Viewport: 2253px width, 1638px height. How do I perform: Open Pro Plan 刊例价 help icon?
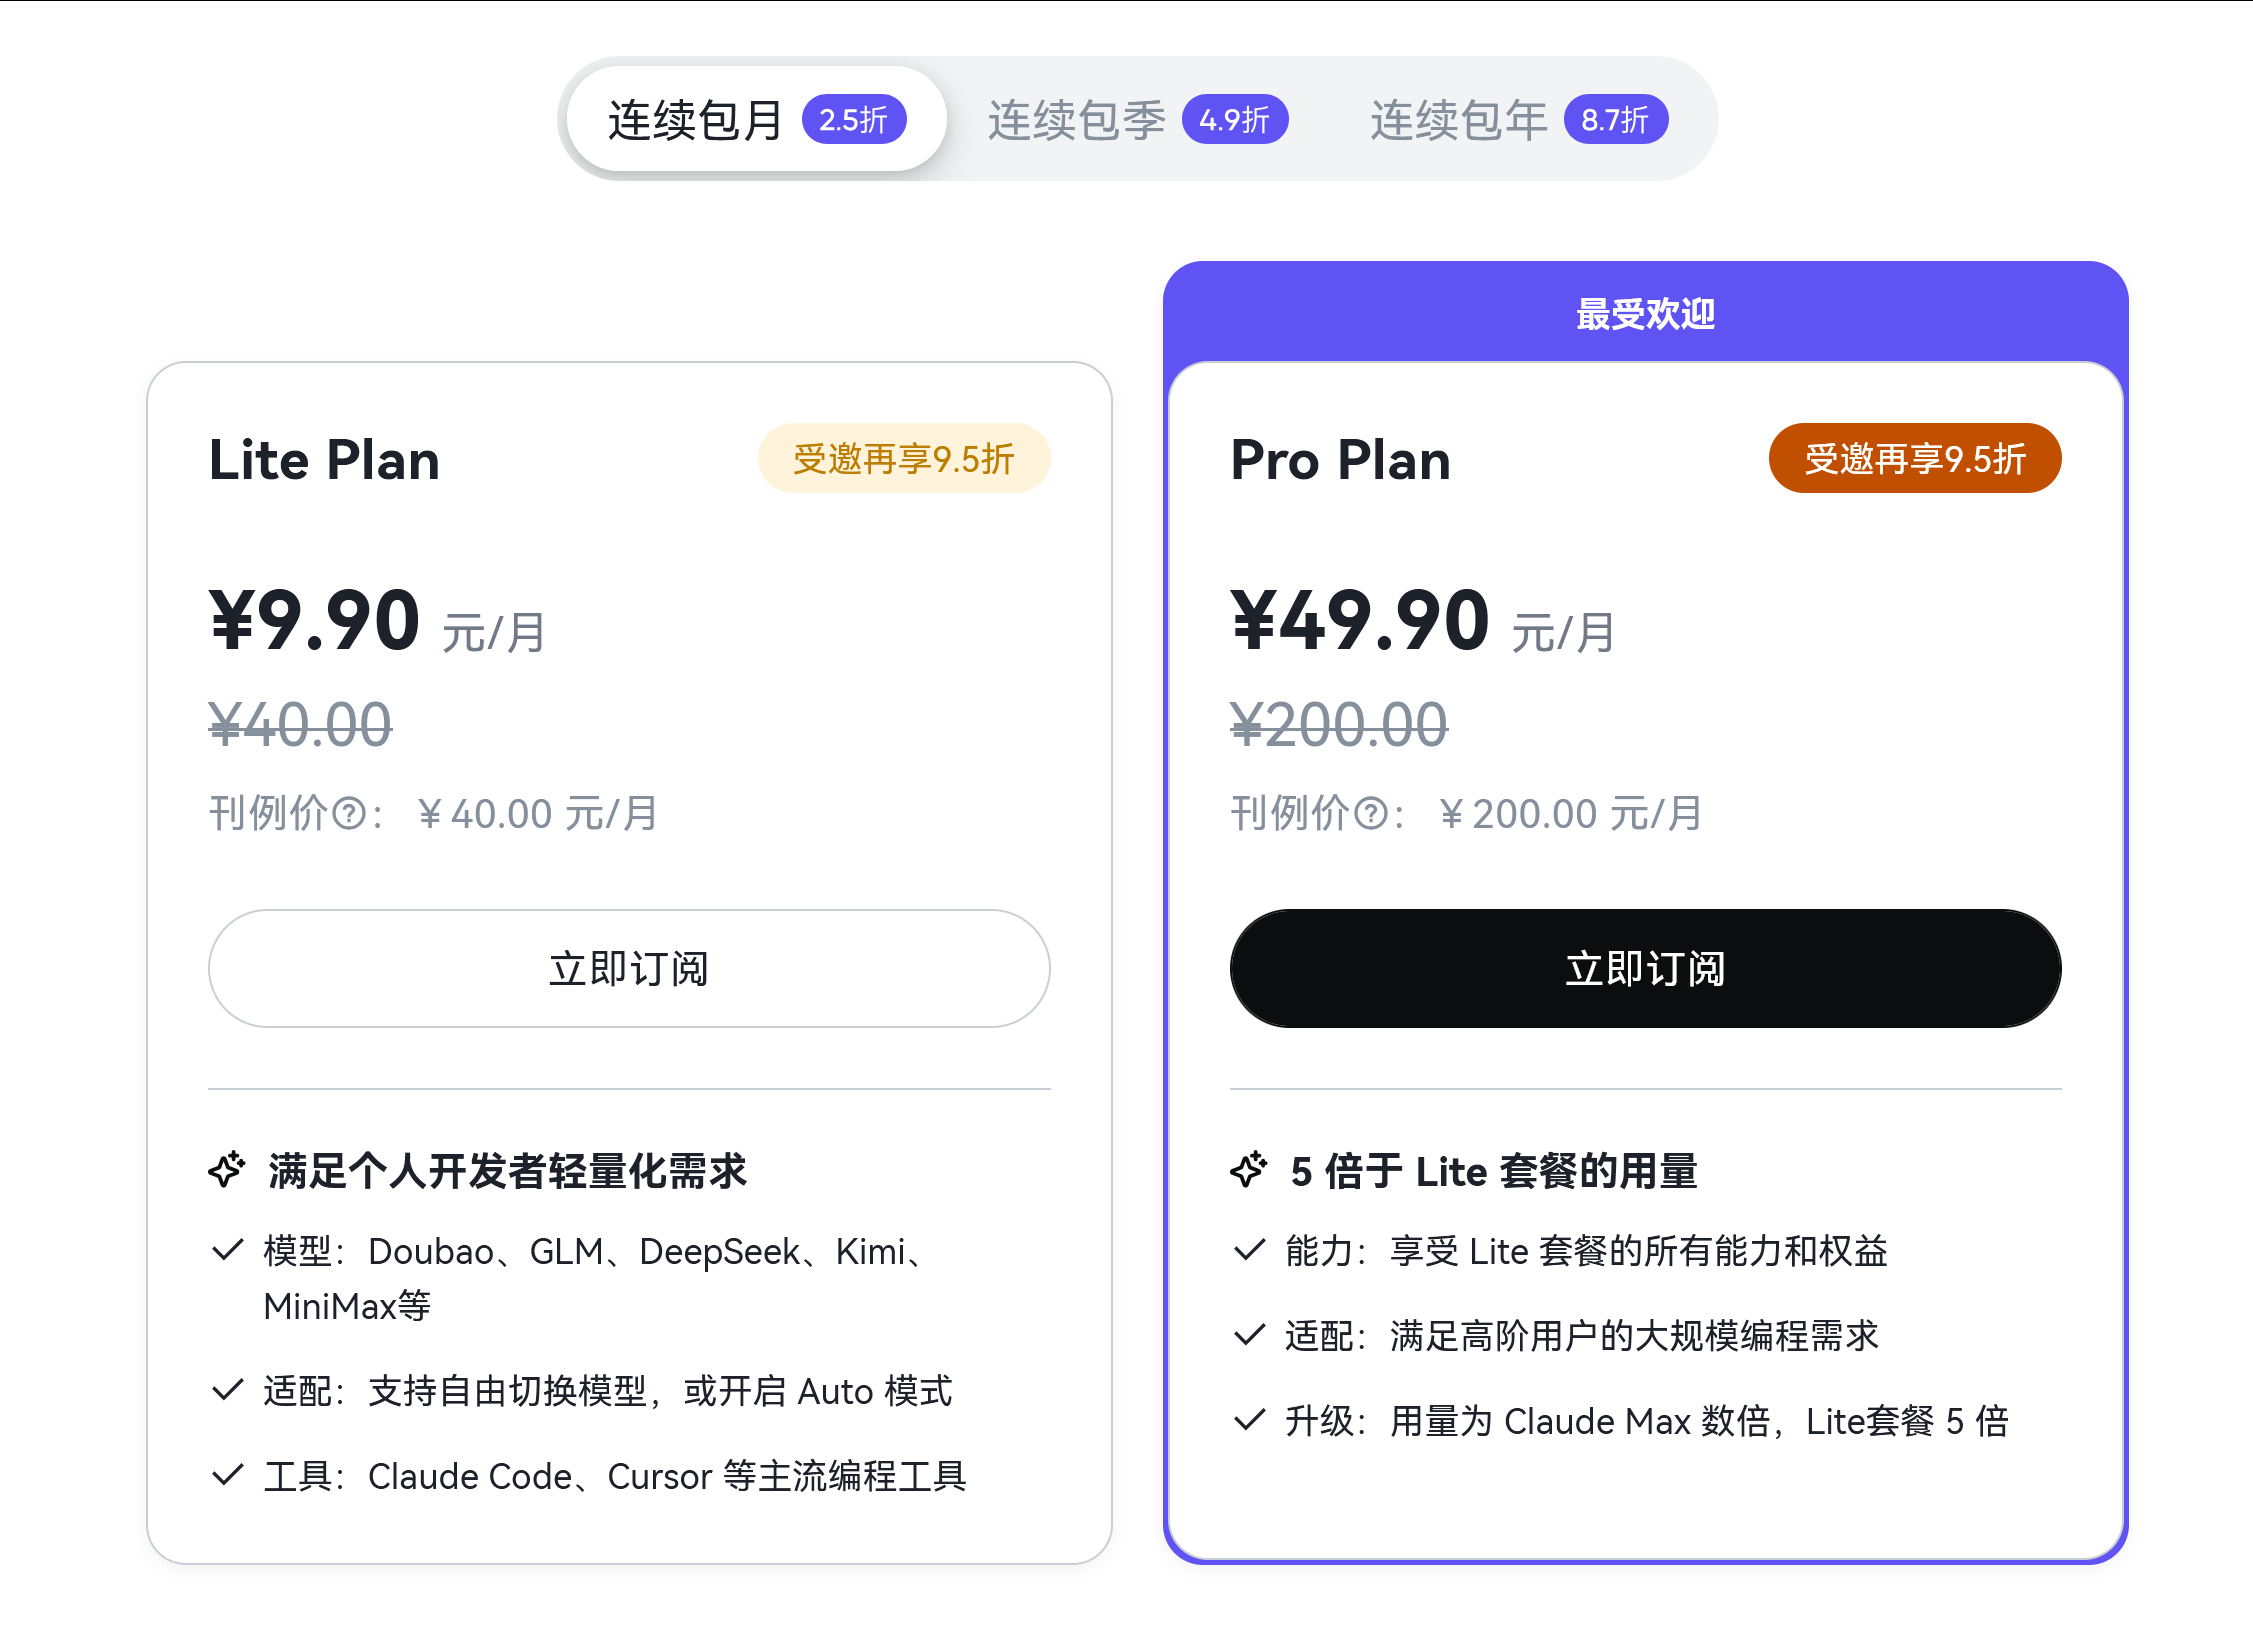click(x=1371, y=814)
